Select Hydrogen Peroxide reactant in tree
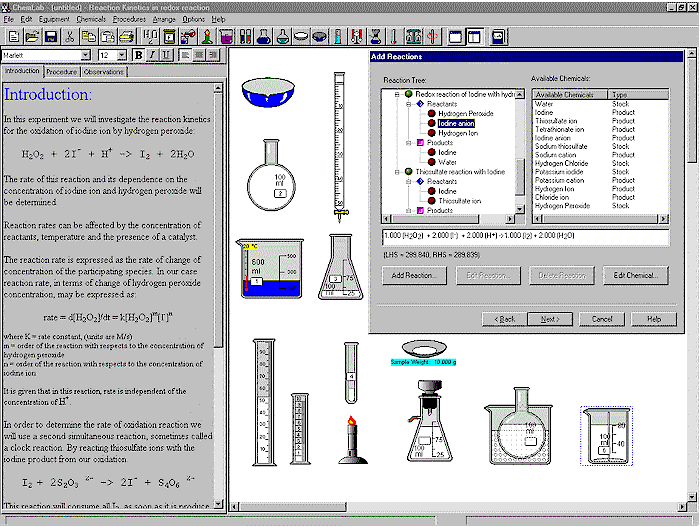700x527 pixels. [466, 113]
